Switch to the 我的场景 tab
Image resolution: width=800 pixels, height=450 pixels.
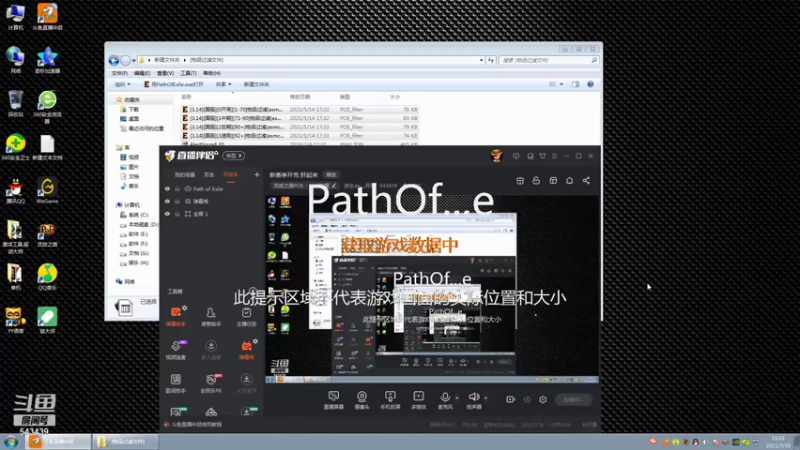pos(185,174)
